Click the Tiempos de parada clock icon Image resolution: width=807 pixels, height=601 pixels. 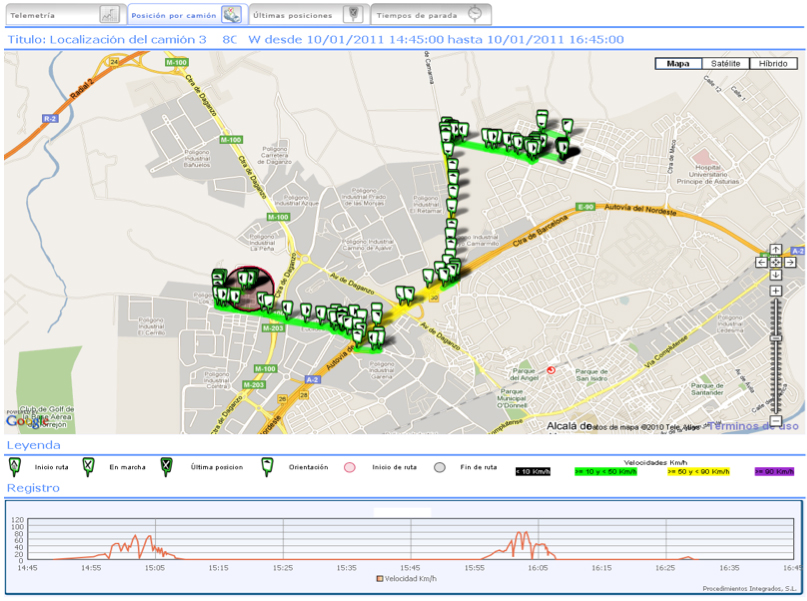point(475,14)
